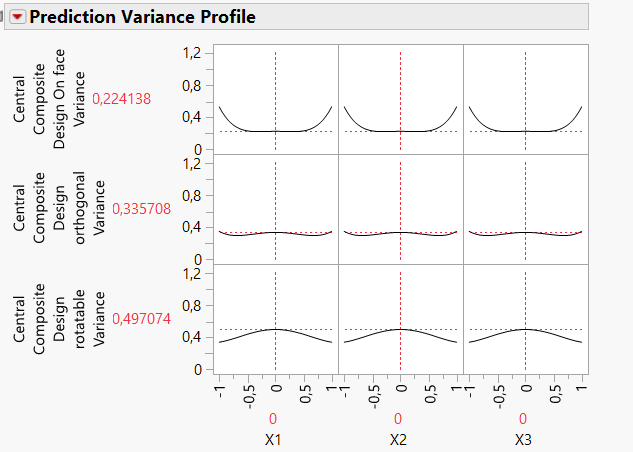The height and width of the screenshot is (452, 633).
Task: Click the red 0 setting above X2
Action: (398, 419)
